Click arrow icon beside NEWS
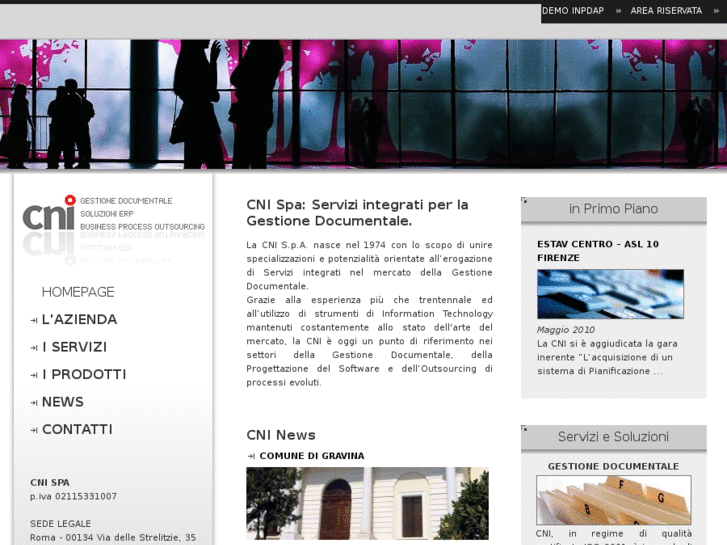 pos(34,403)
